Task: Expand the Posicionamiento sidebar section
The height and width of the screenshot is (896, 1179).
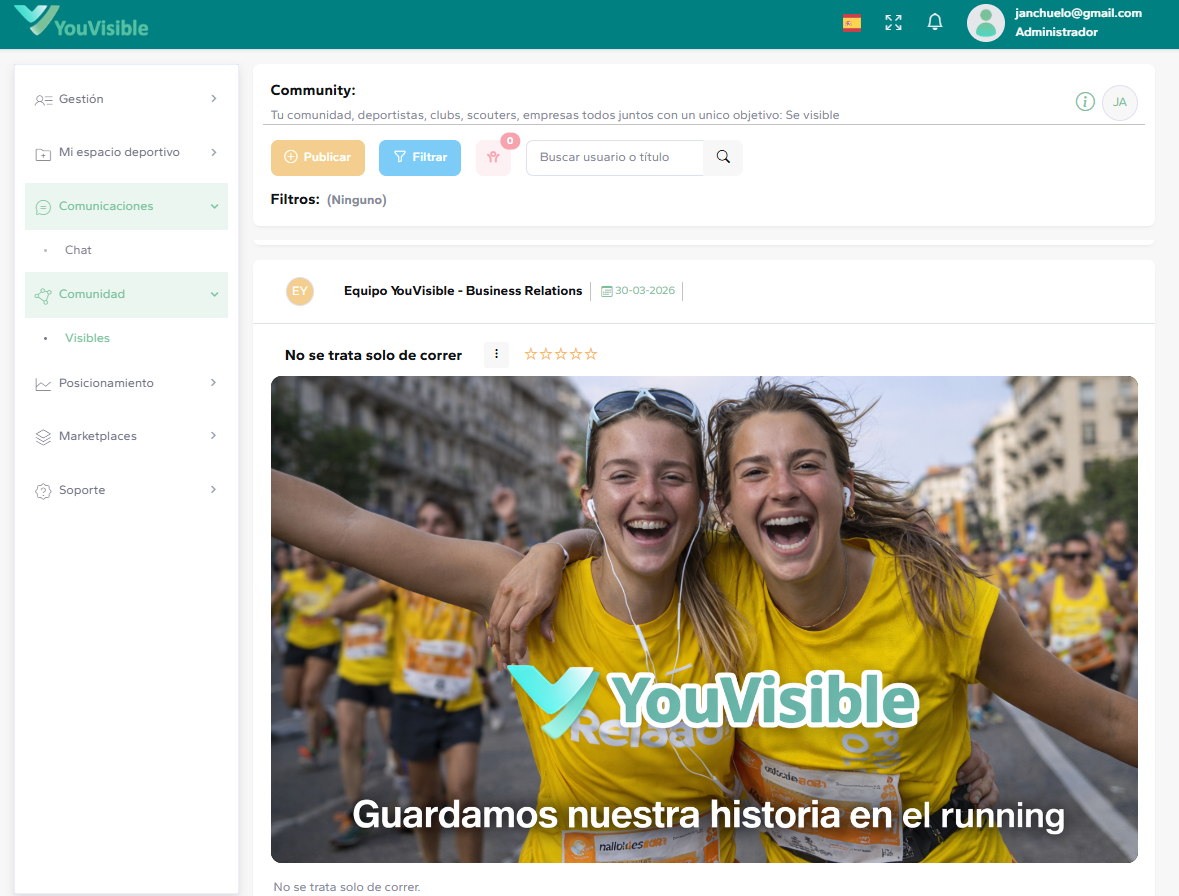Action: pos(126,383)
